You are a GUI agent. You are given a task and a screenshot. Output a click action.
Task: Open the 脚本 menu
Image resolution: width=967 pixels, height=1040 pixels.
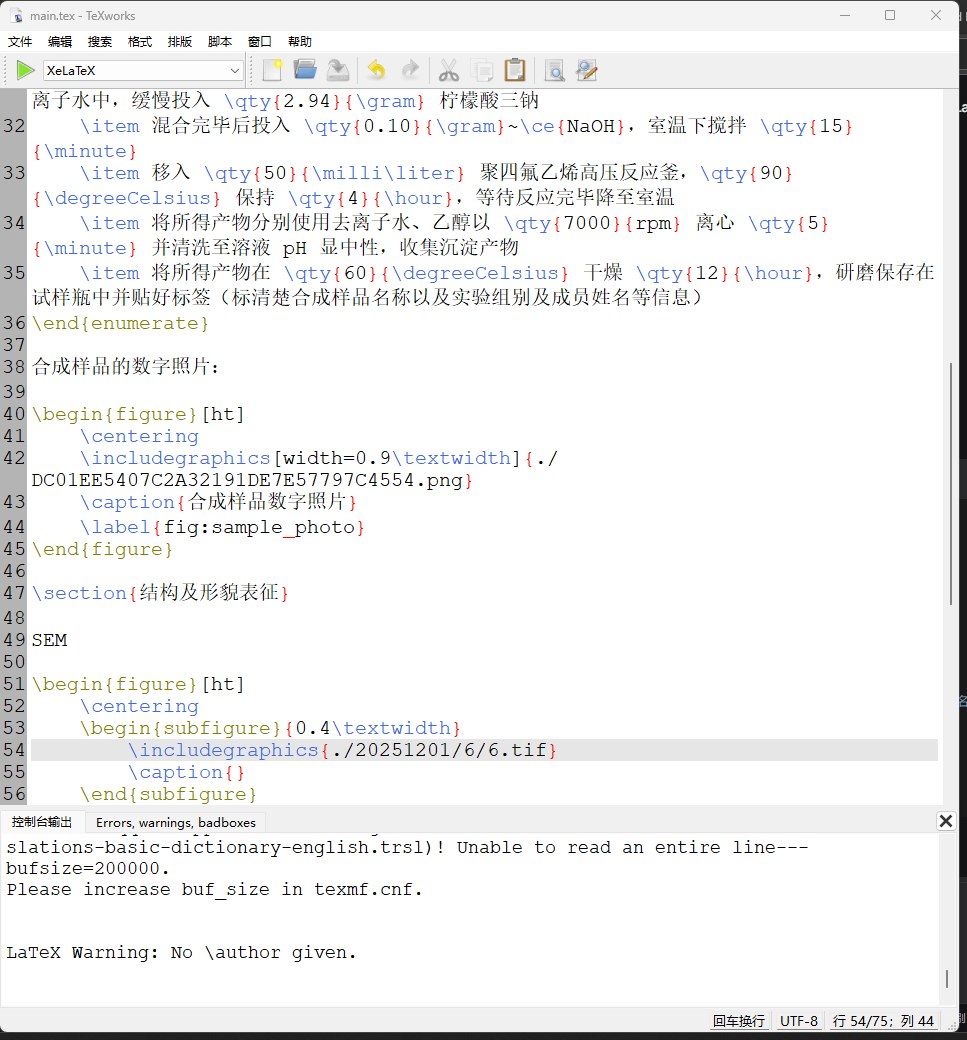[x=220, y=42]
